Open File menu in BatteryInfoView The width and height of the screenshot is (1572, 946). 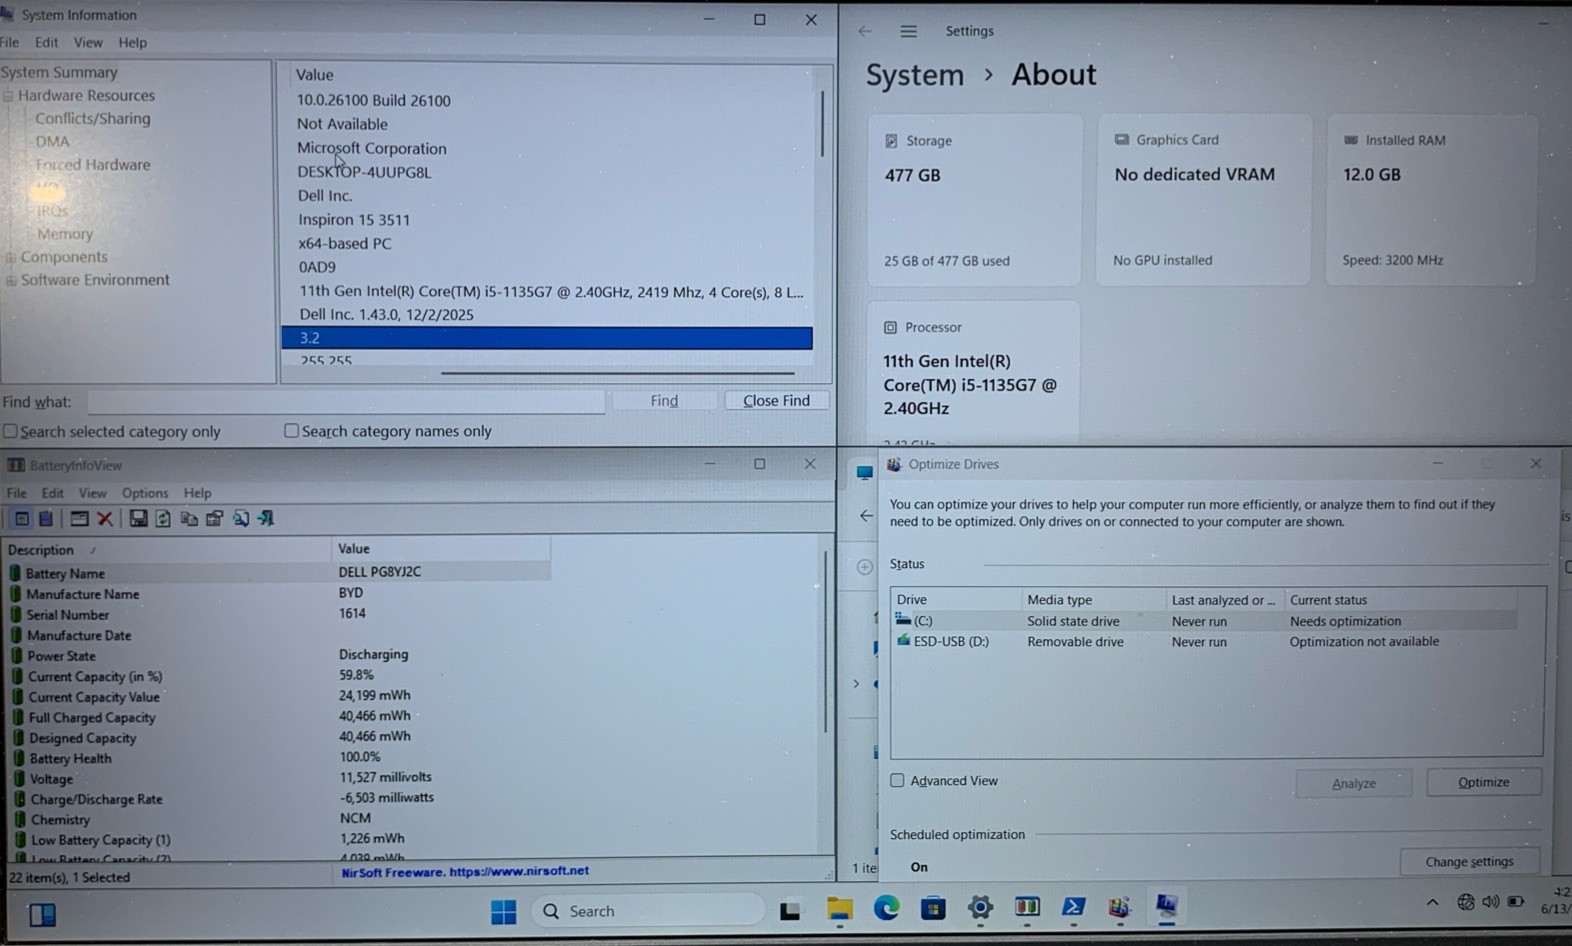point(17,493)
